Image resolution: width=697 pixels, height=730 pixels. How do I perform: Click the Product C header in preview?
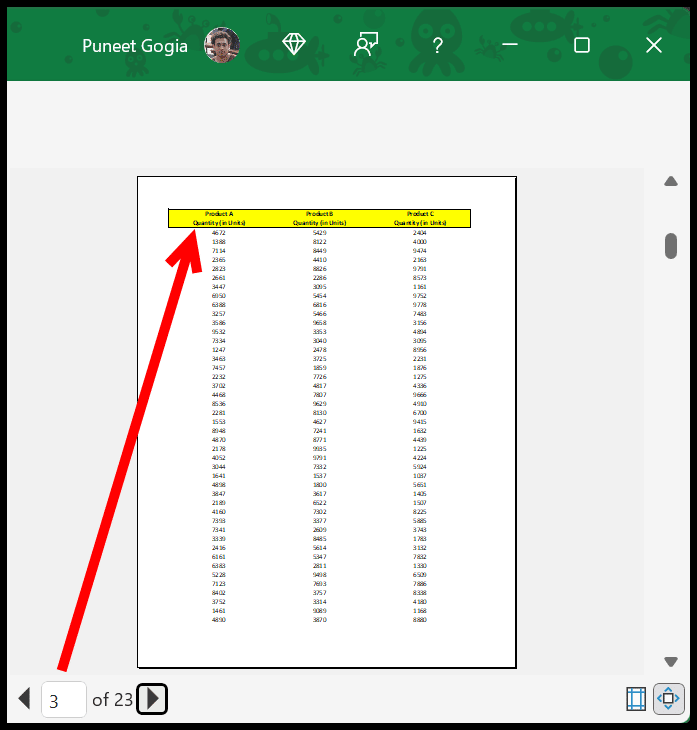(419, 214)
